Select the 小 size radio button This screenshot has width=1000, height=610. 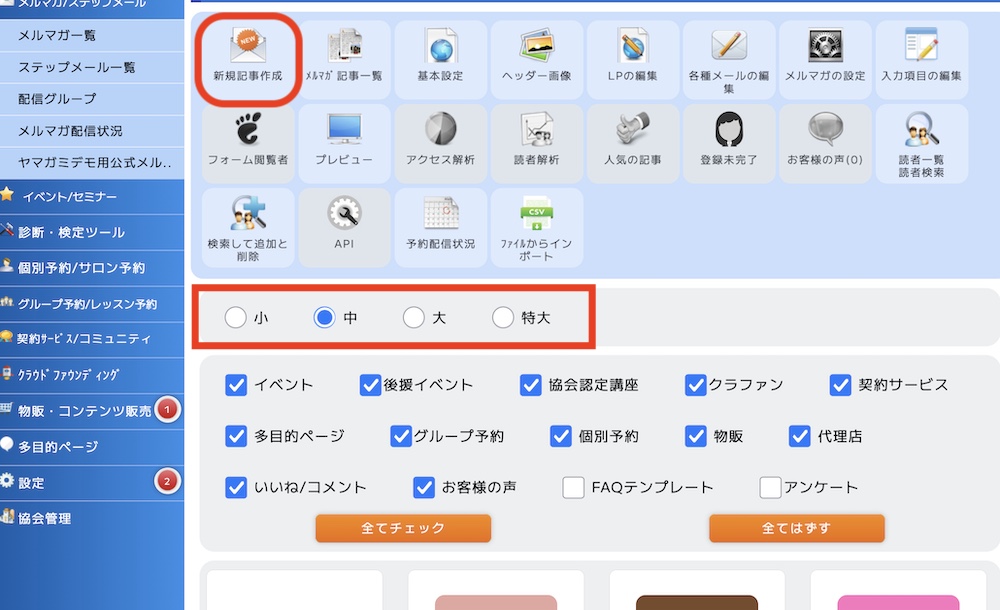(x=235, y=318)
